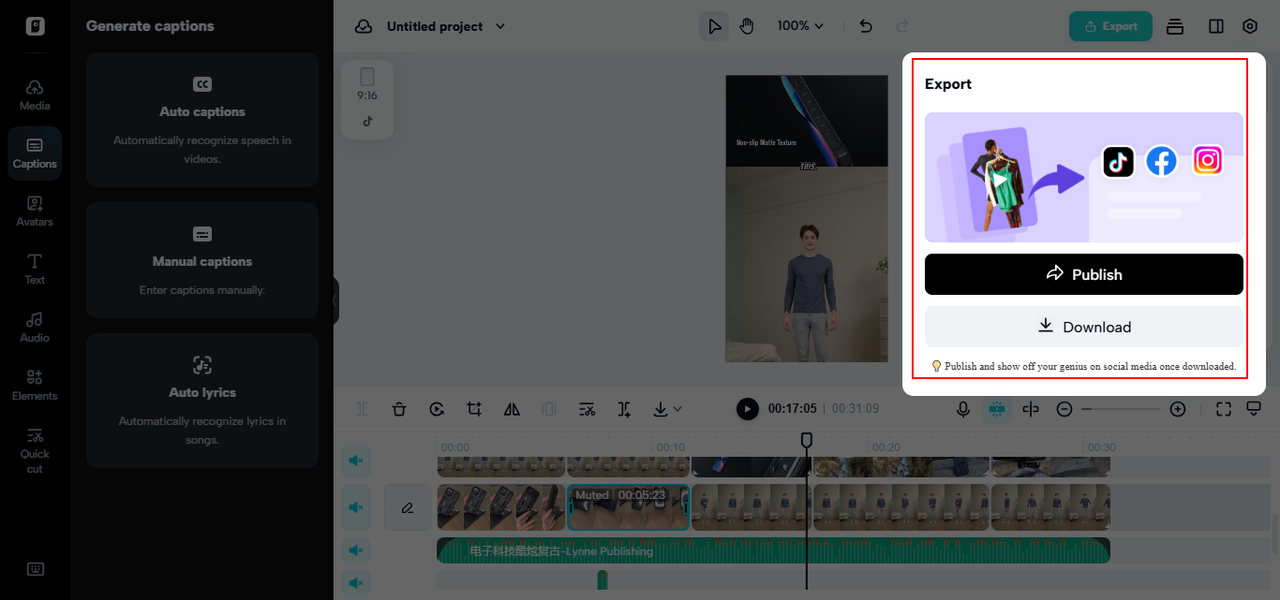Click the redo arrow
The image size is (1280, 600).
[902, 26]
